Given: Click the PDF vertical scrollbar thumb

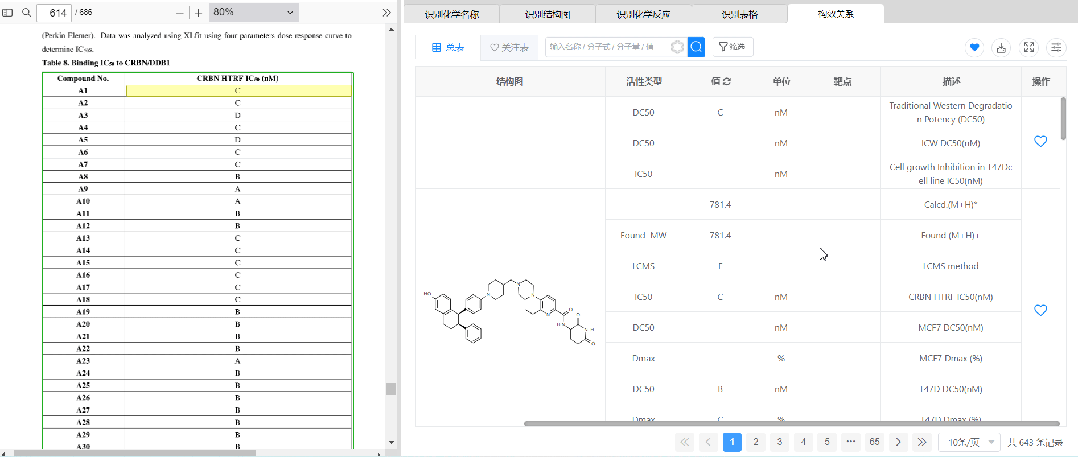Looking at the screenshot, I should coord(390,389).
